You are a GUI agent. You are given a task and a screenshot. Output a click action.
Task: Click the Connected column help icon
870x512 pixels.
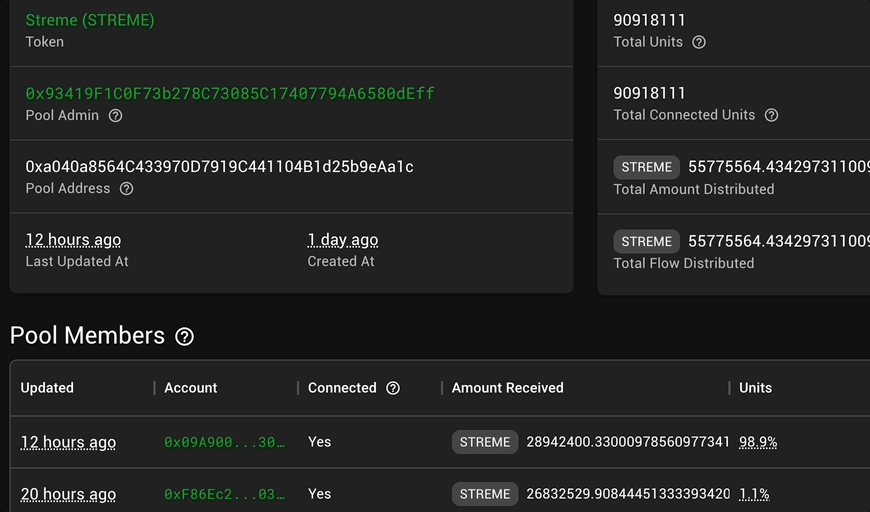pos(393,388)
